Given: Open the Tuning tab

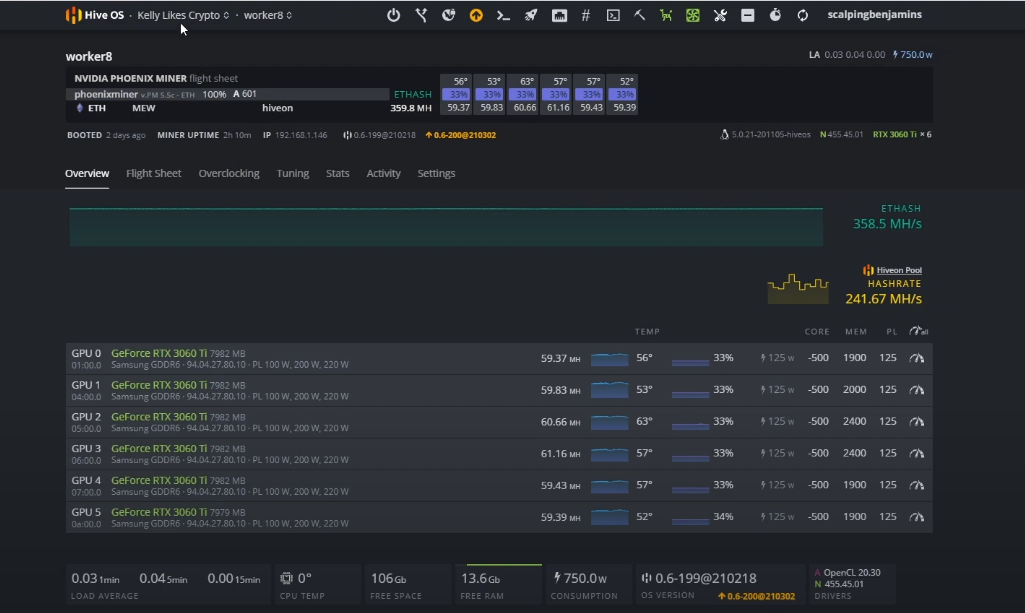Looking at the screenshot, I should click(292, 173).
